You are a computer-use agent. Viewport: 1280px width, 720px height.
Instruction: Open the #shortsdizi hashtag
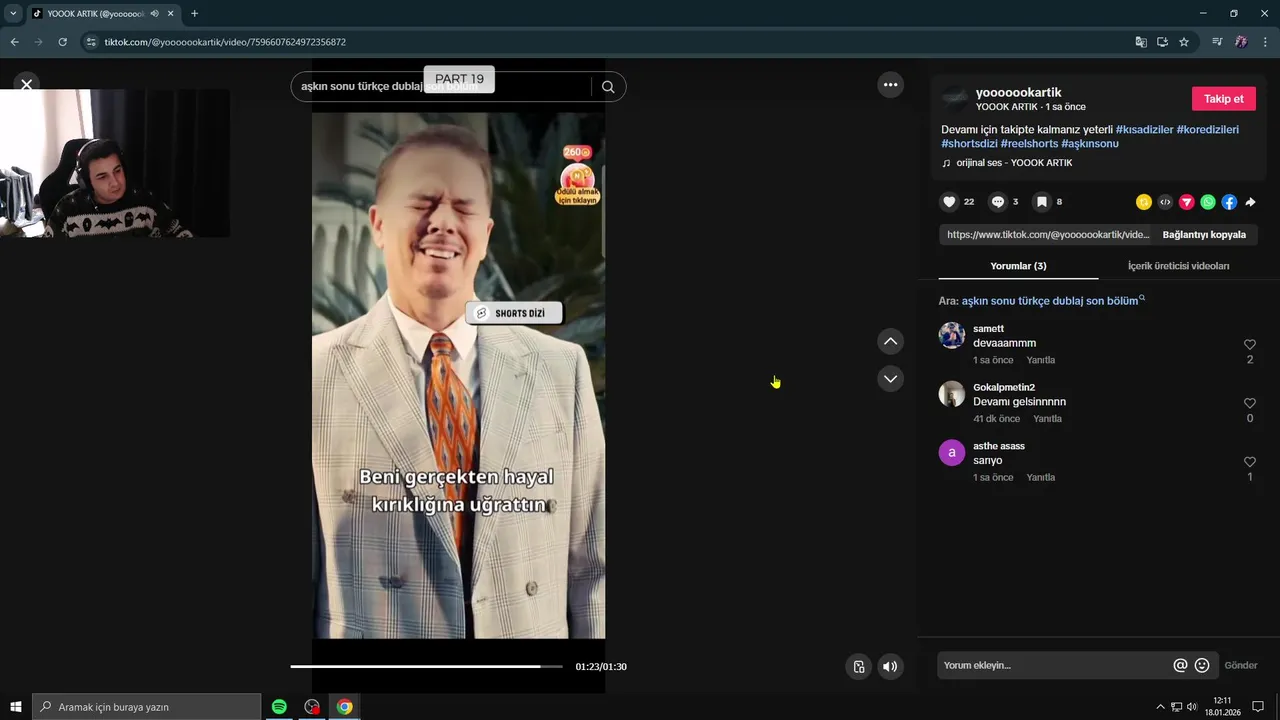pos(969,144)
